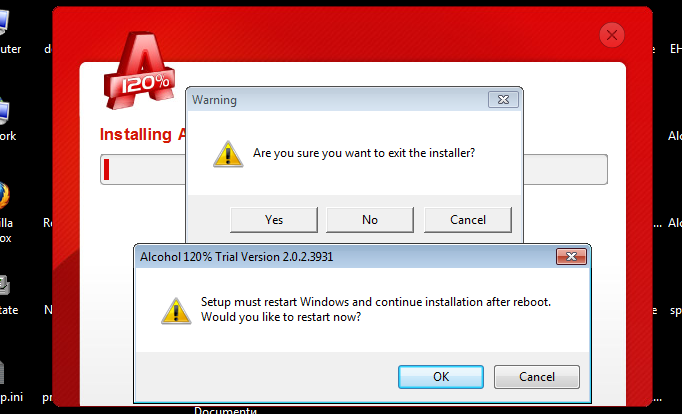Click the Warning dialog title bar

(339, 100)
